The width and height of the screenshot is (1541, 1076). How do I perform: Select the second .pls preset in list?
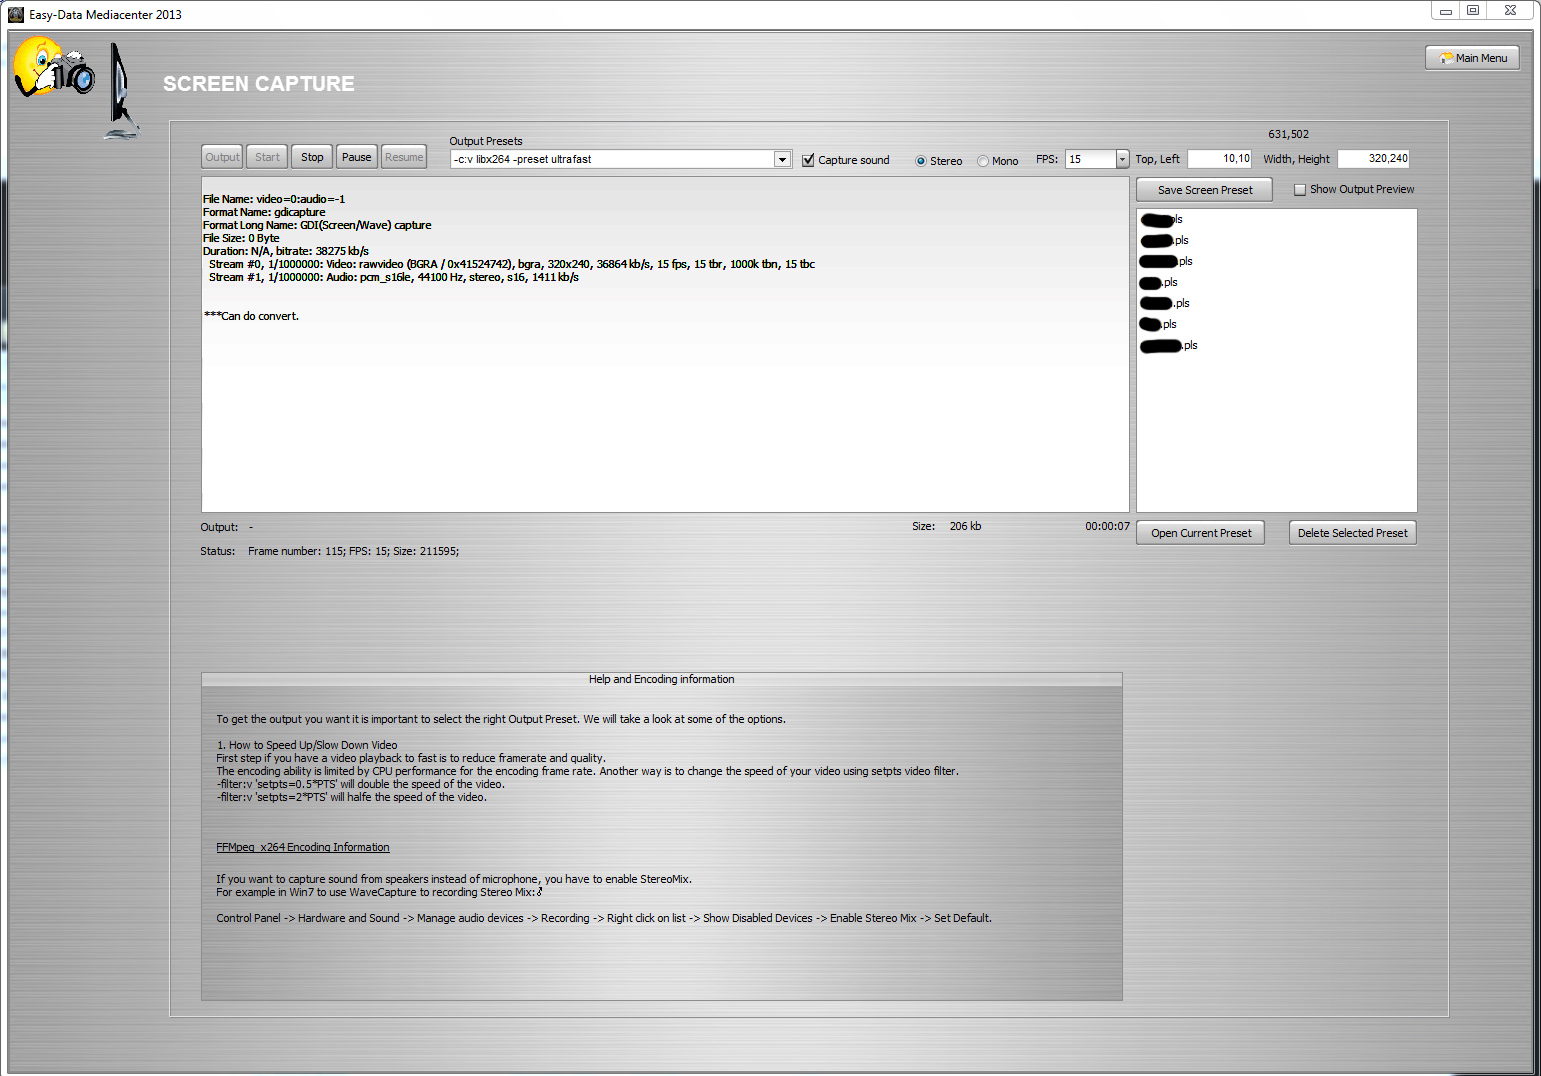click(1164, 241)
